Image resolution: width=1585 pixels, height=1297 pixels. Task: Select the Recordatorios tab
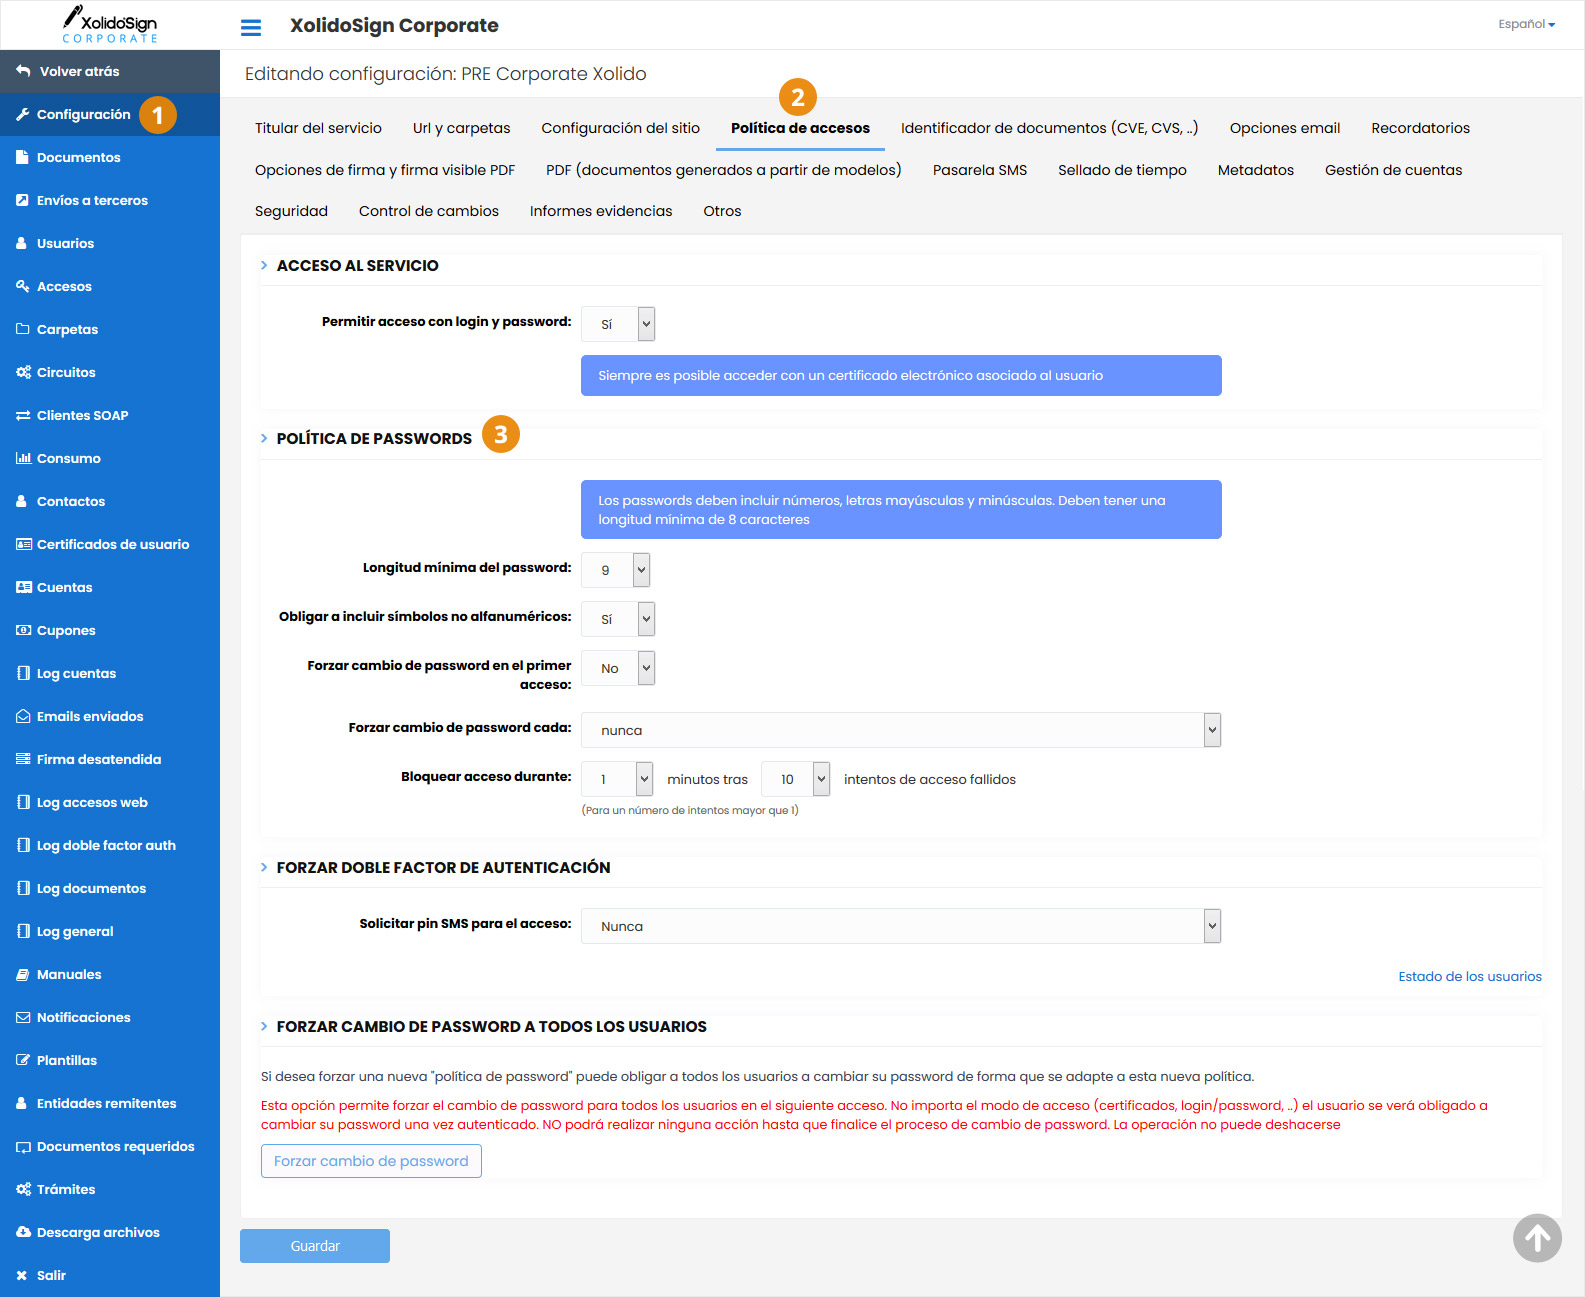point(1420,128)
